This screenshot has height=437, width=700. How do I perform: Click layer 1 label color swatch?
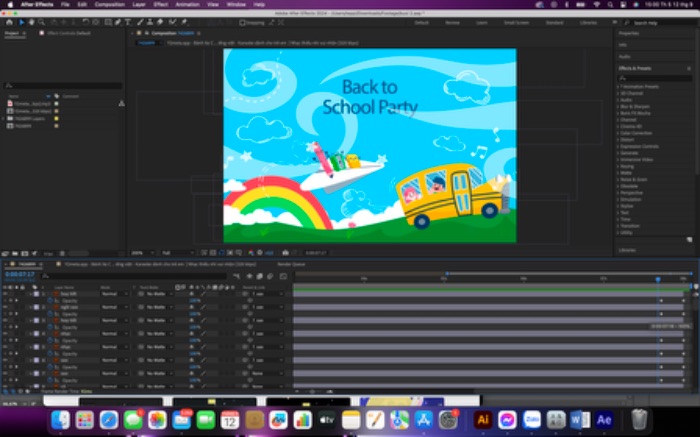pos(37,294)
